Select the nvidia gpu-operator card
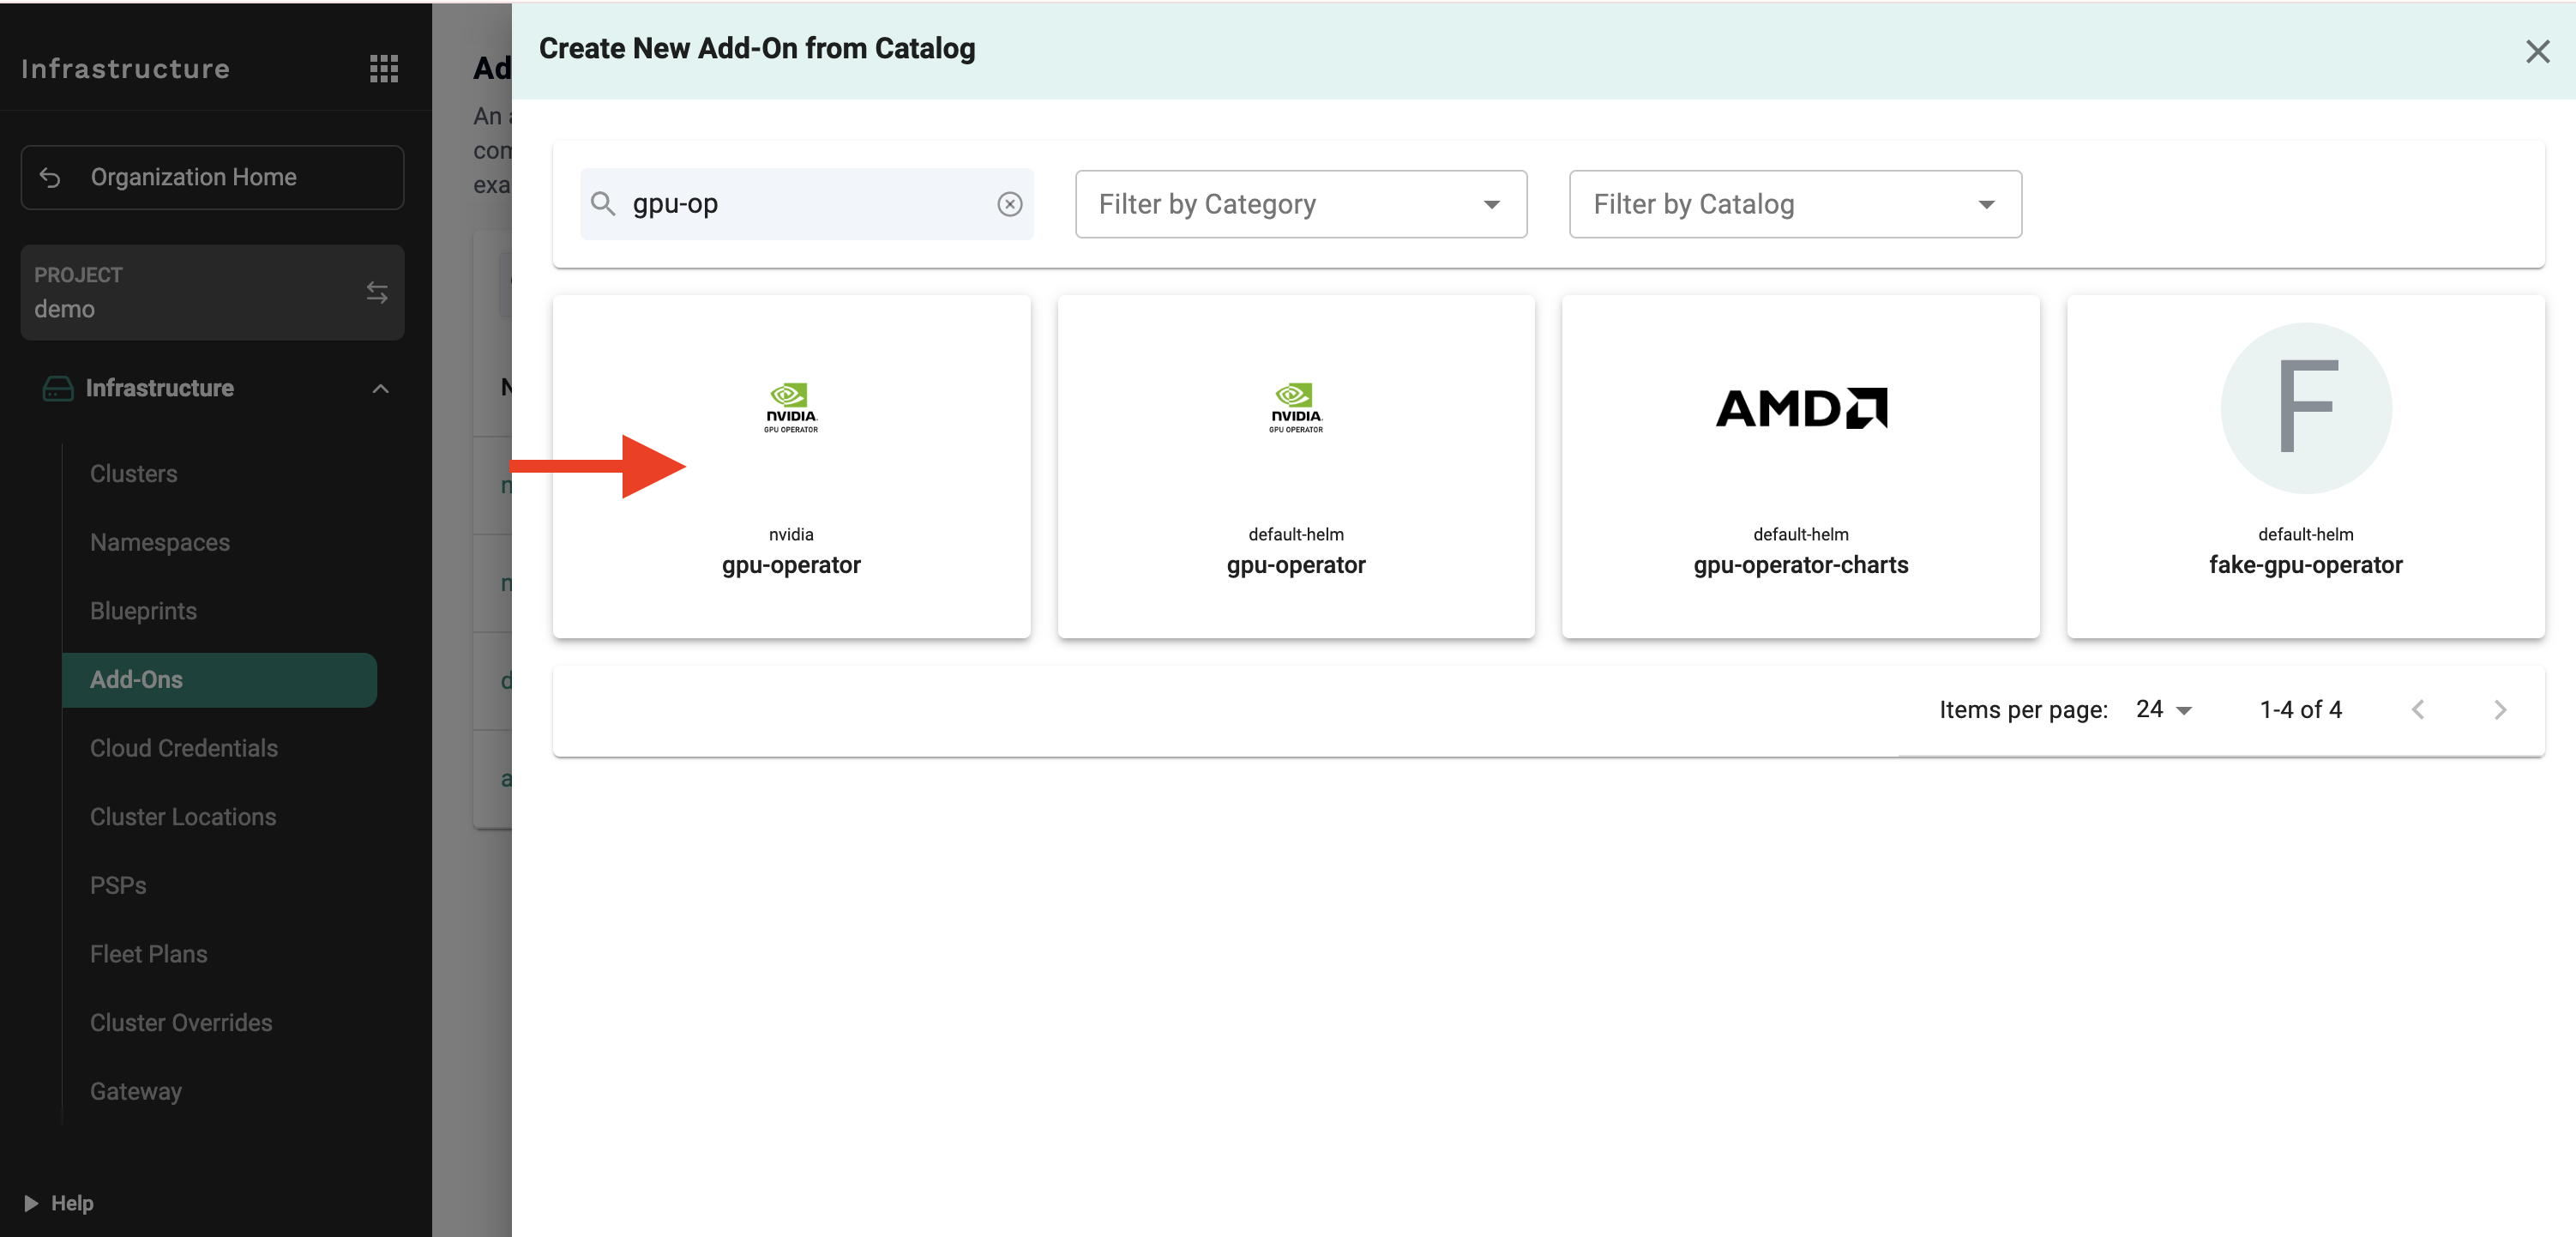This screenshot has width=2576, height=1237. pos(791,466)
